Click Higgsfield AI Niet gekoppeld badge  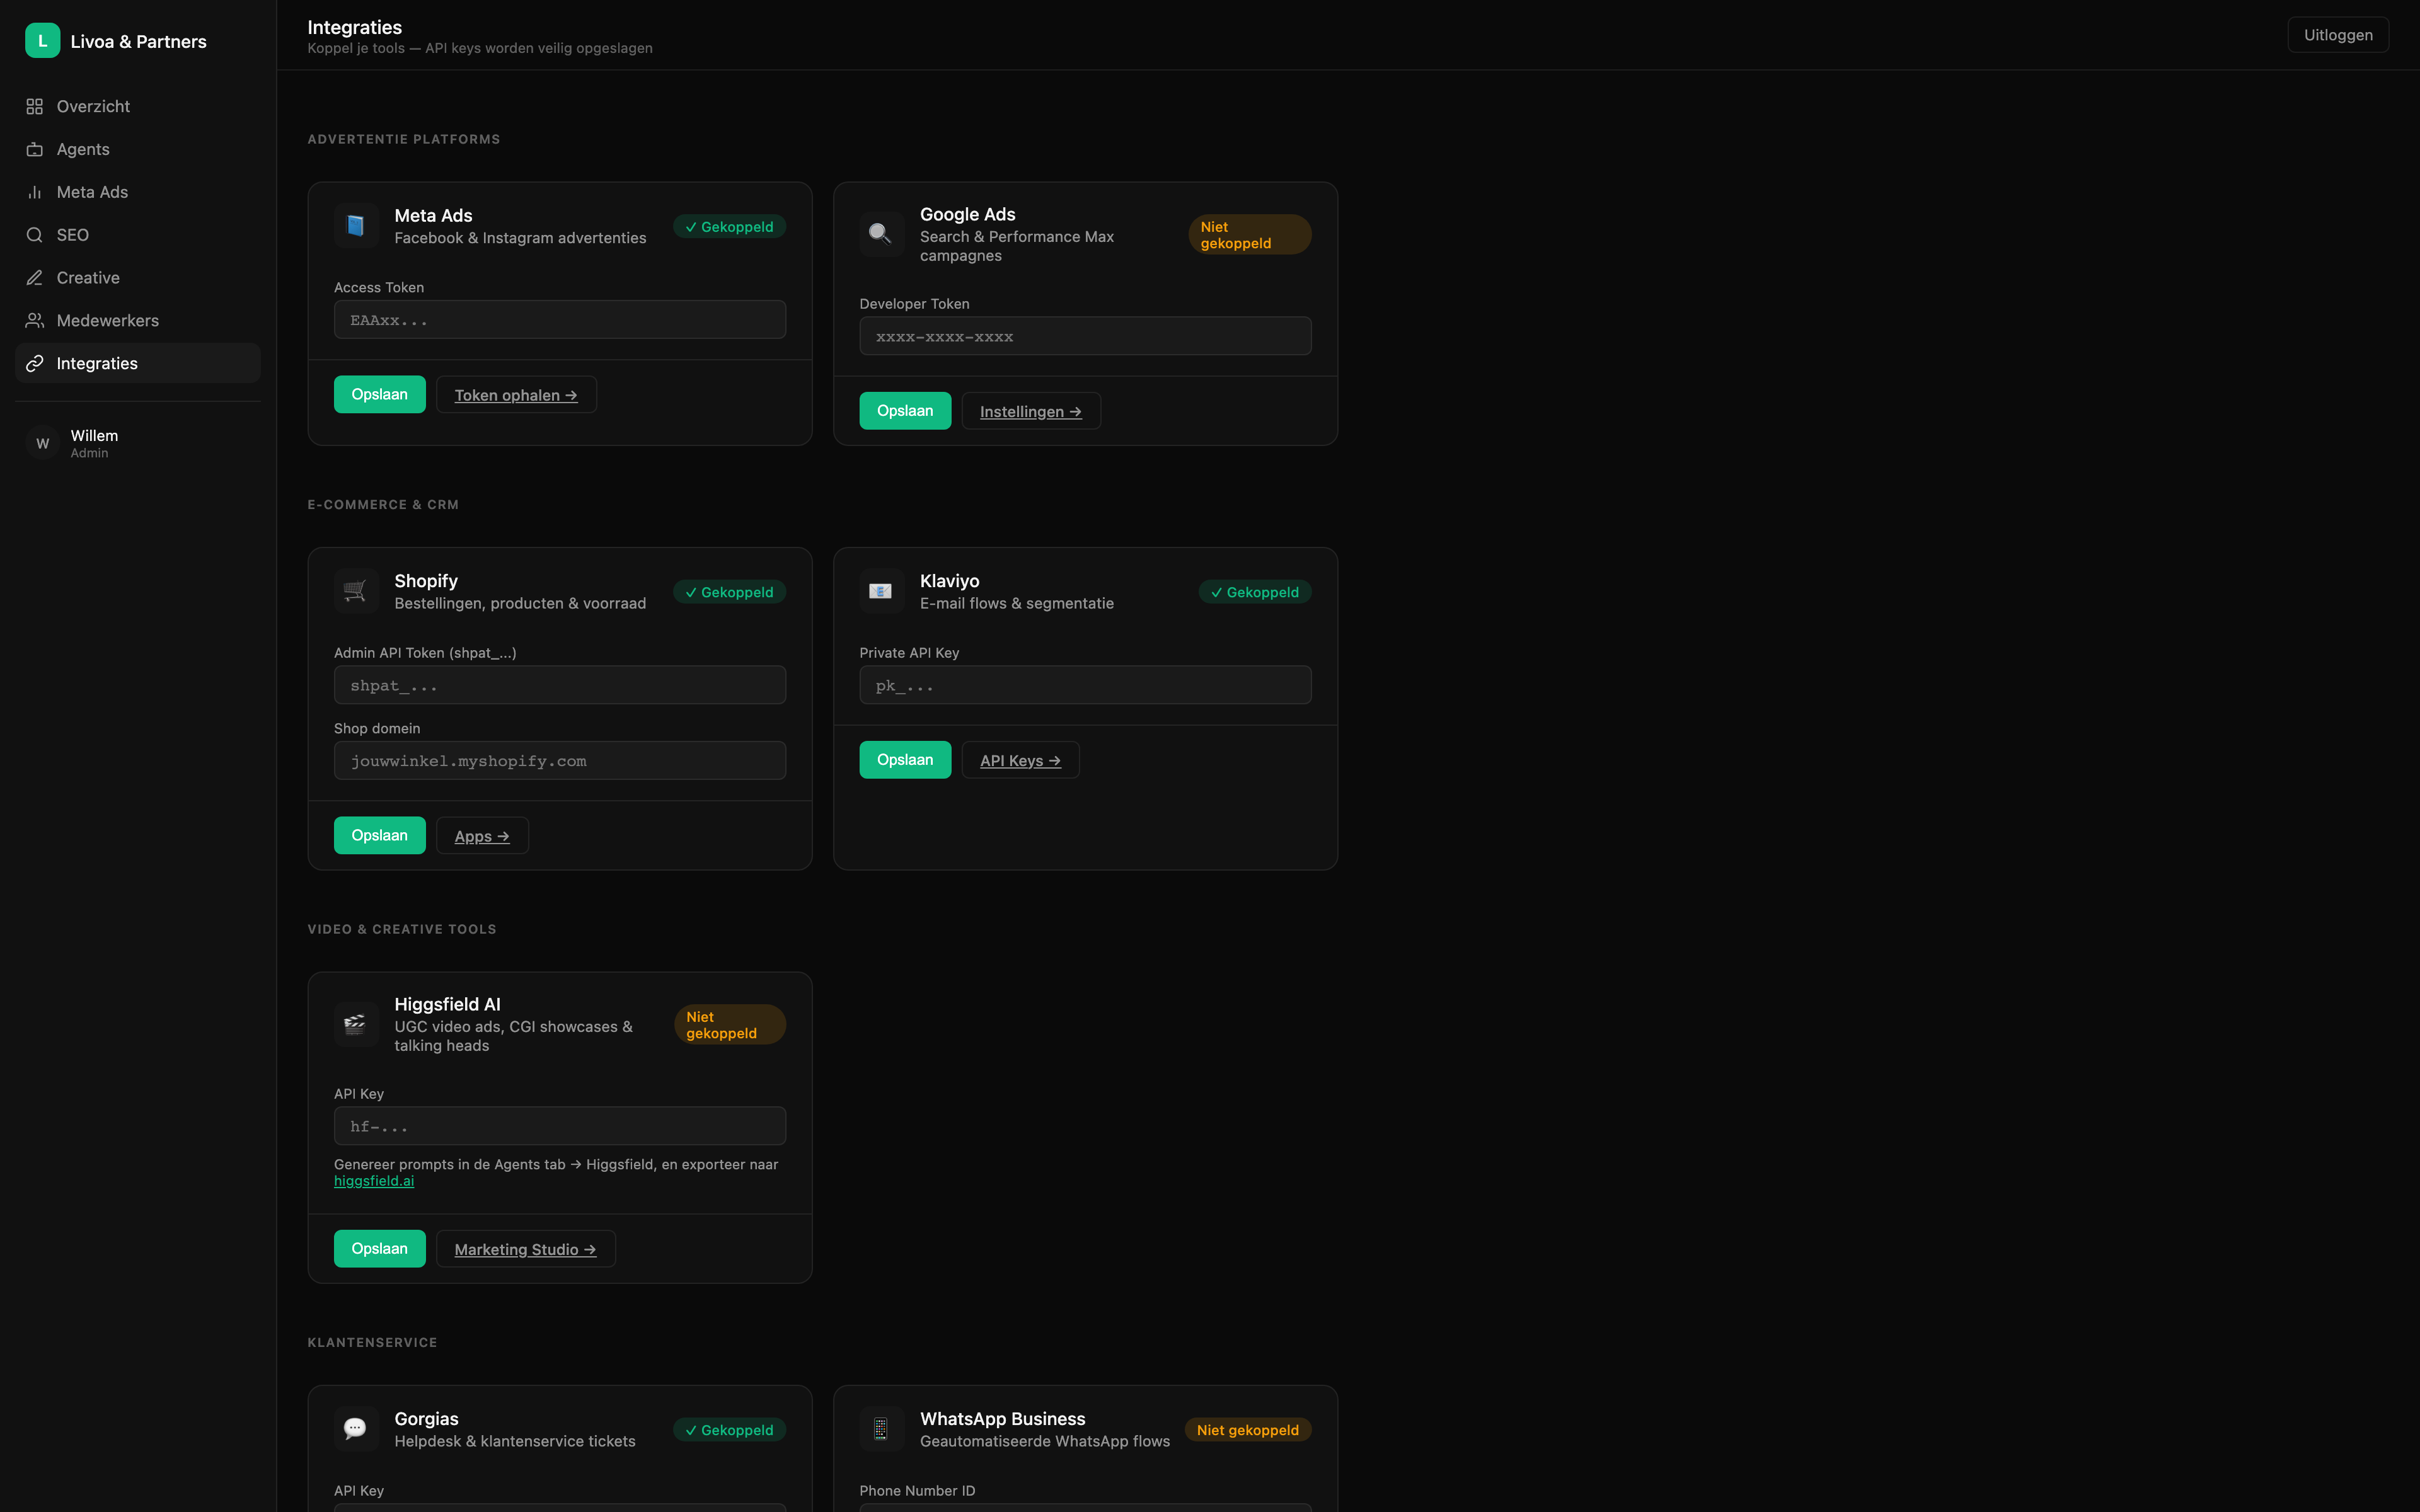click(730, 1025)
